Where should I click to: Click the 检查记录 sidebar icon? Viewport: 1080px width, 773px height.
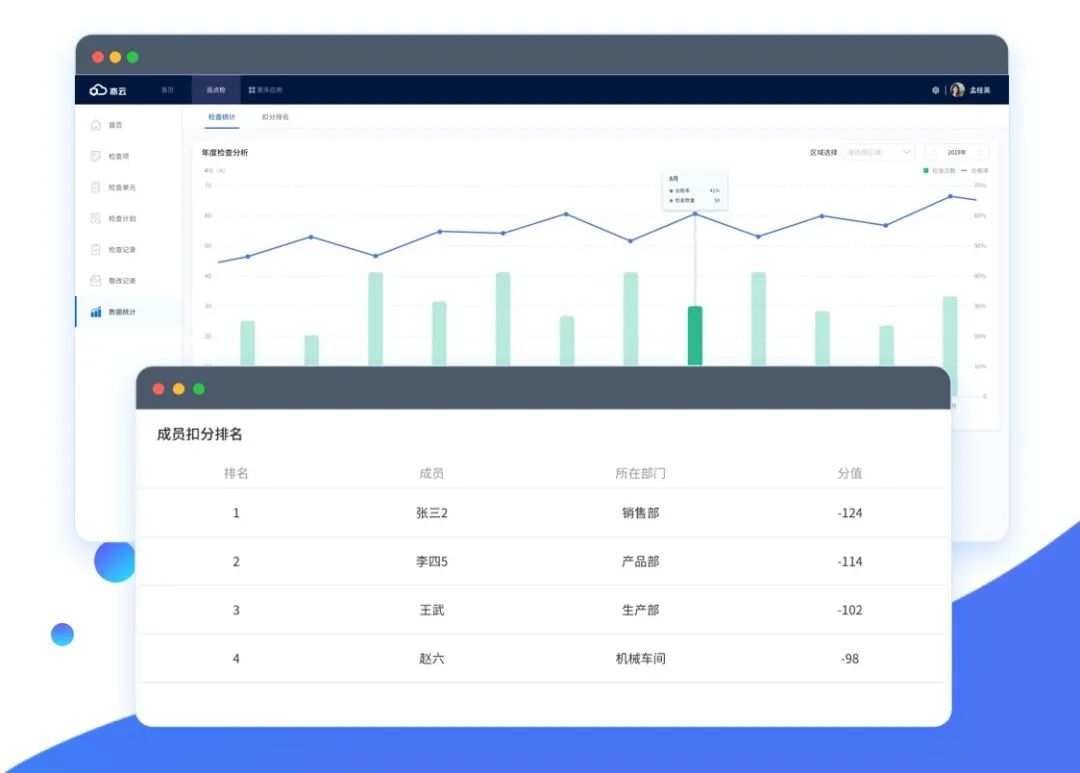point(96,249)
